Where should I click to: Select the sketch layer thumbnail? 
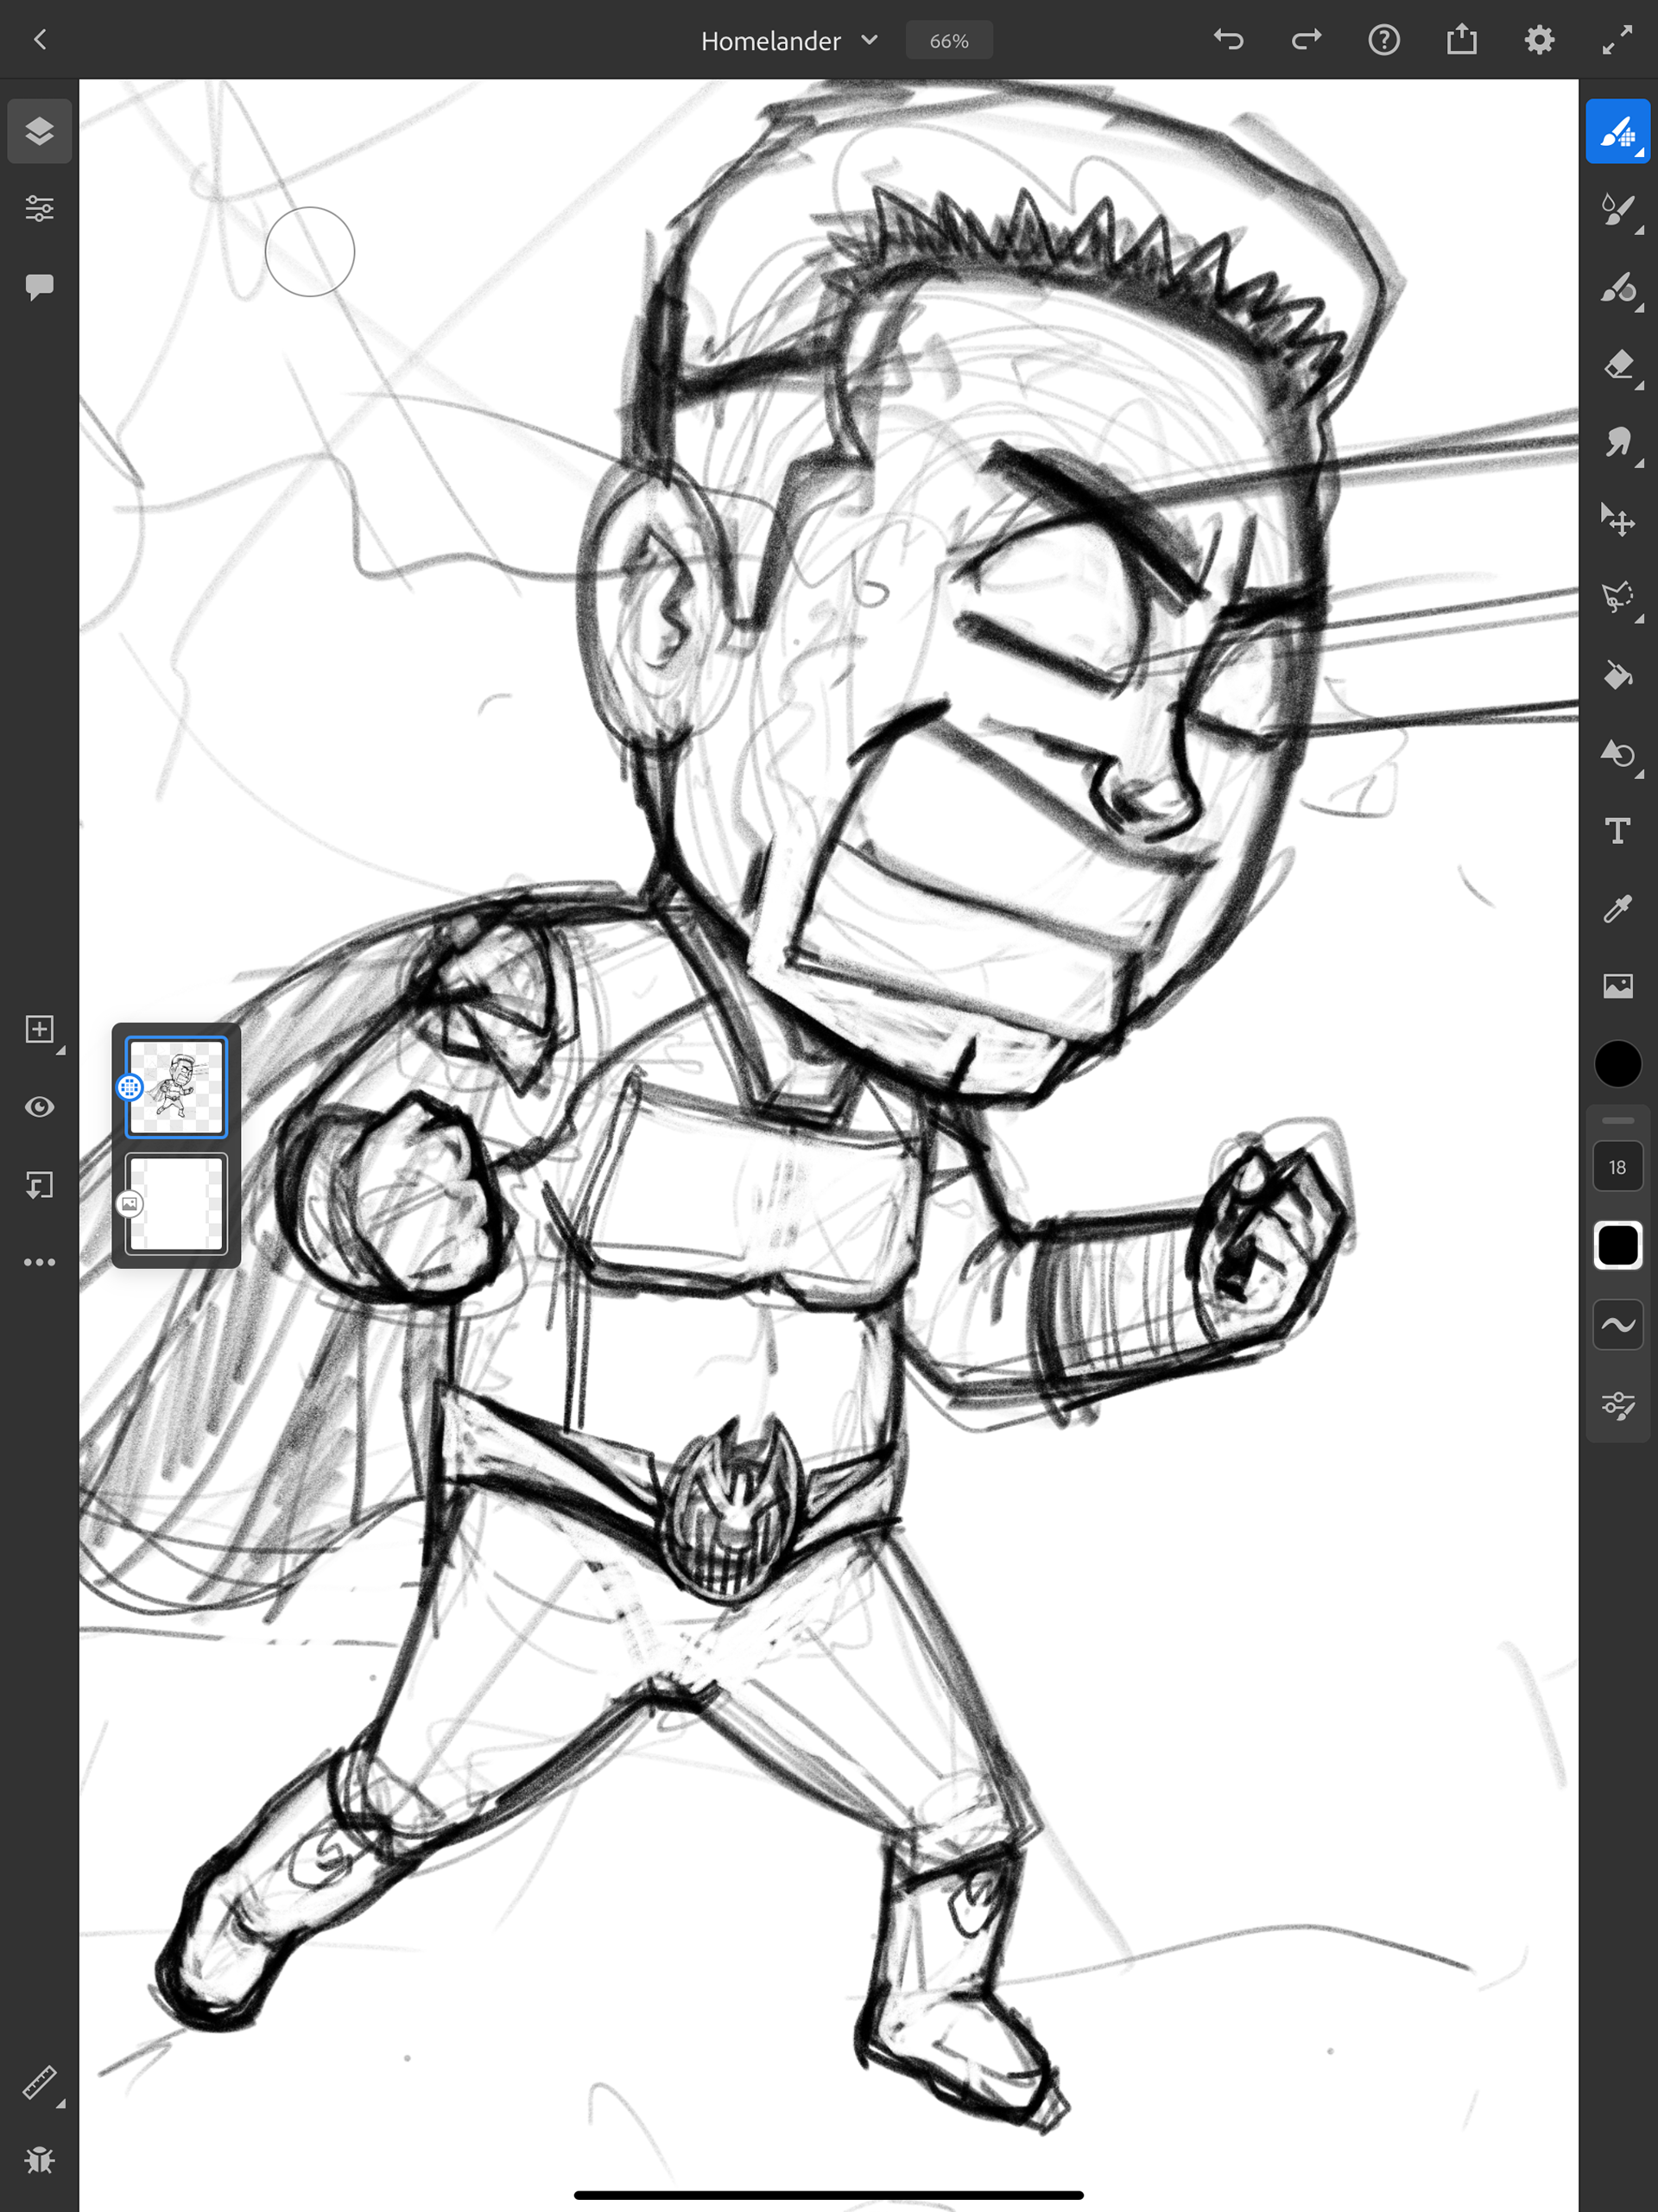click(176, 1087)
